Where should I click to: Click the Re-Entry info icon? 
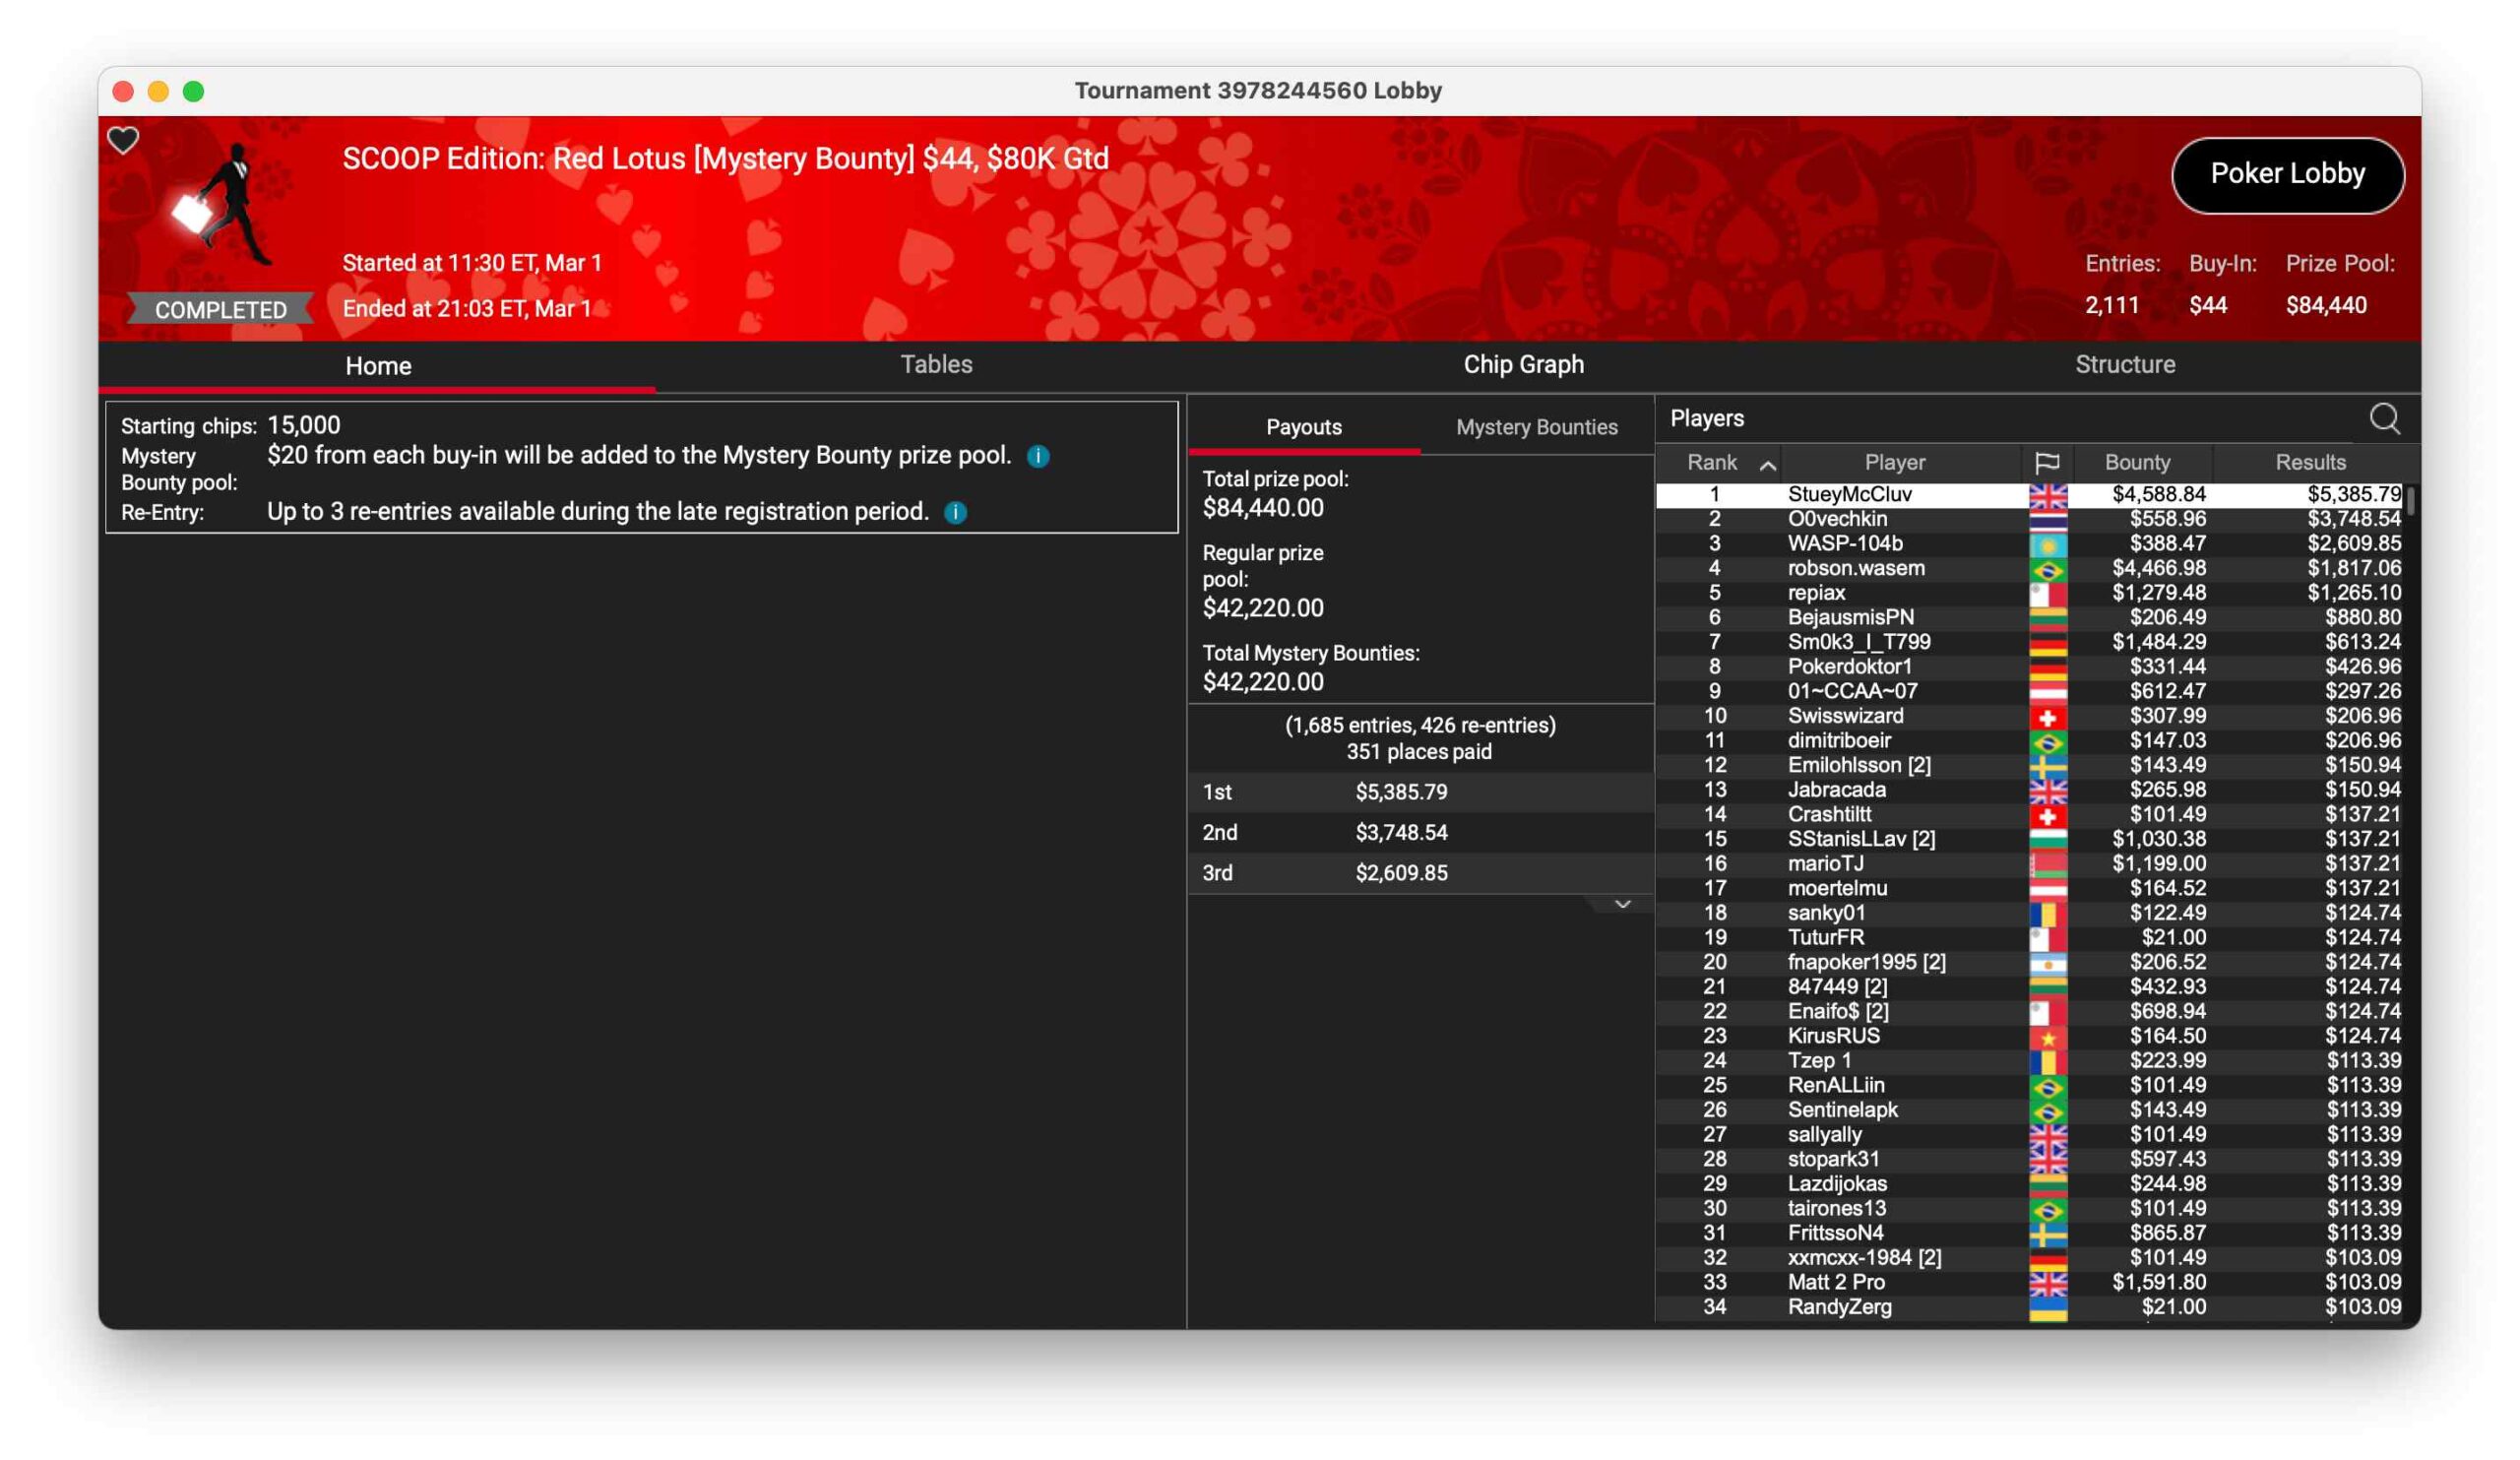pyautogui.click(x=955, y=512)
